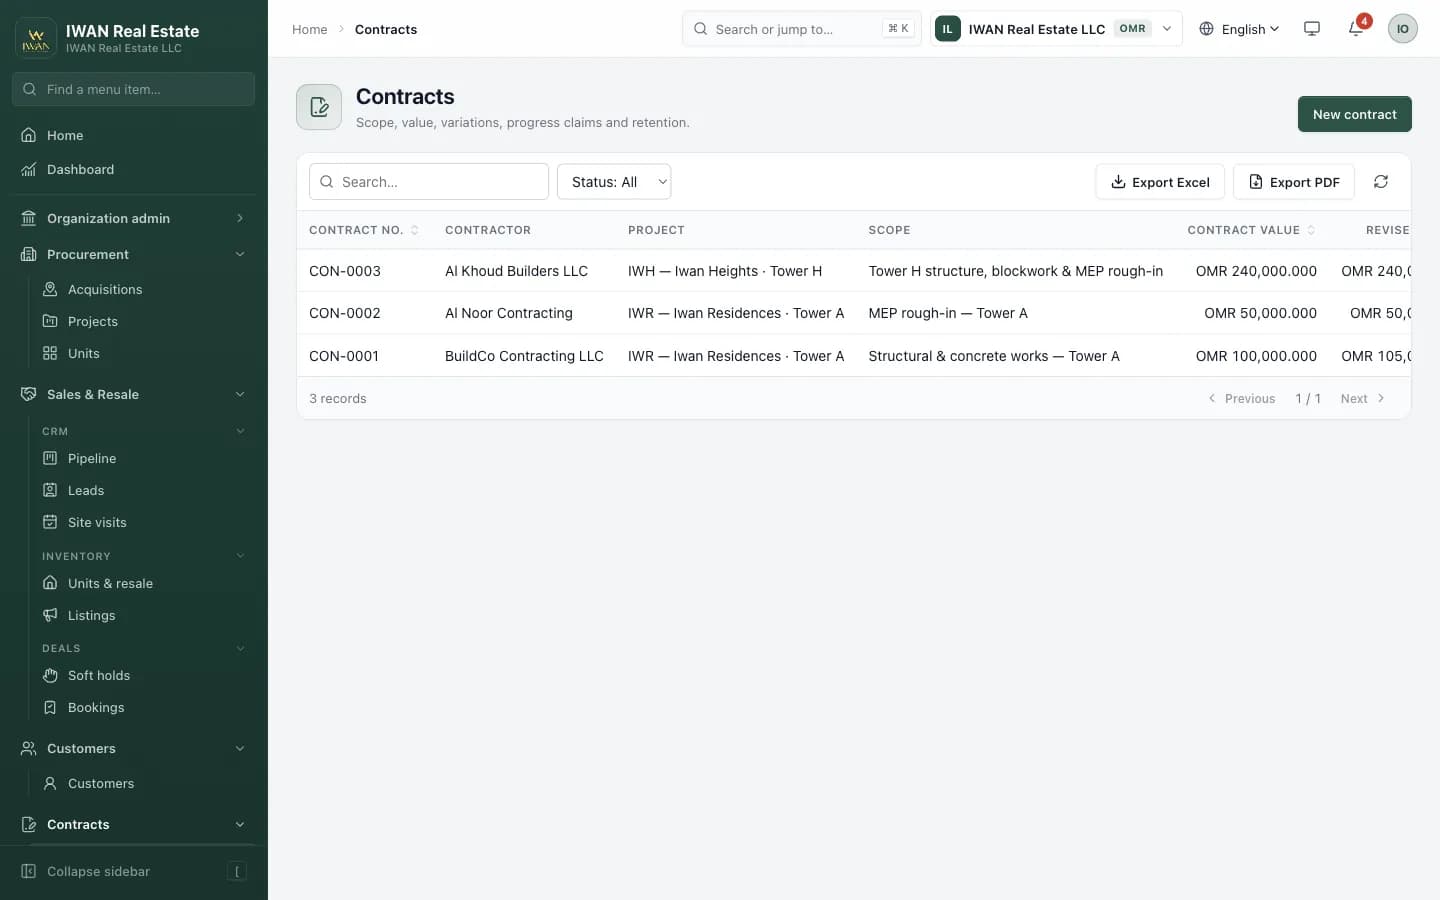Open notifications bell with badge

(x=1357, y=28)
